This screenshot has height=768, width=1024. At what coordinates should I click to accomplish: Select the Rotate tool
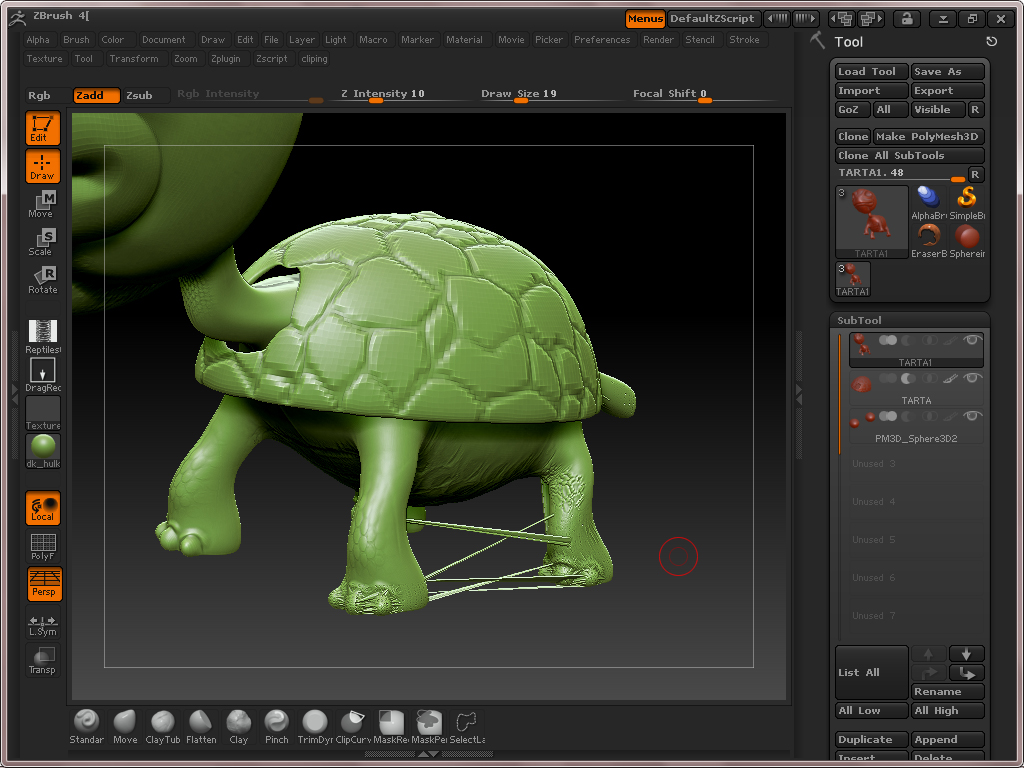[x=42, y=280]
